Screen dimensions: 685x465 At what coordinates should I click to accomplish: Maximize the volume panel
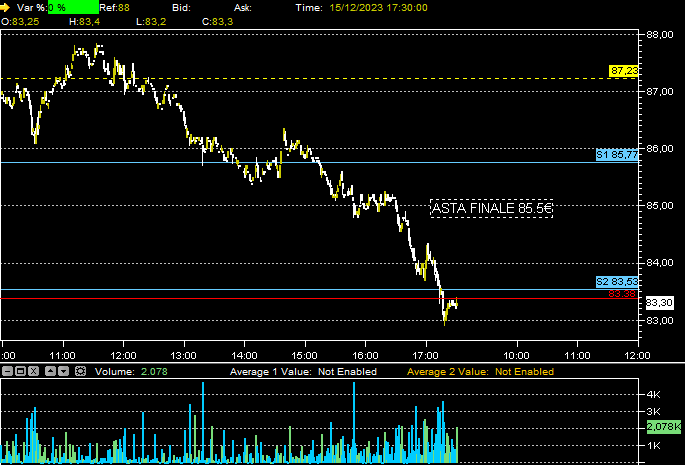pos(21,371)
